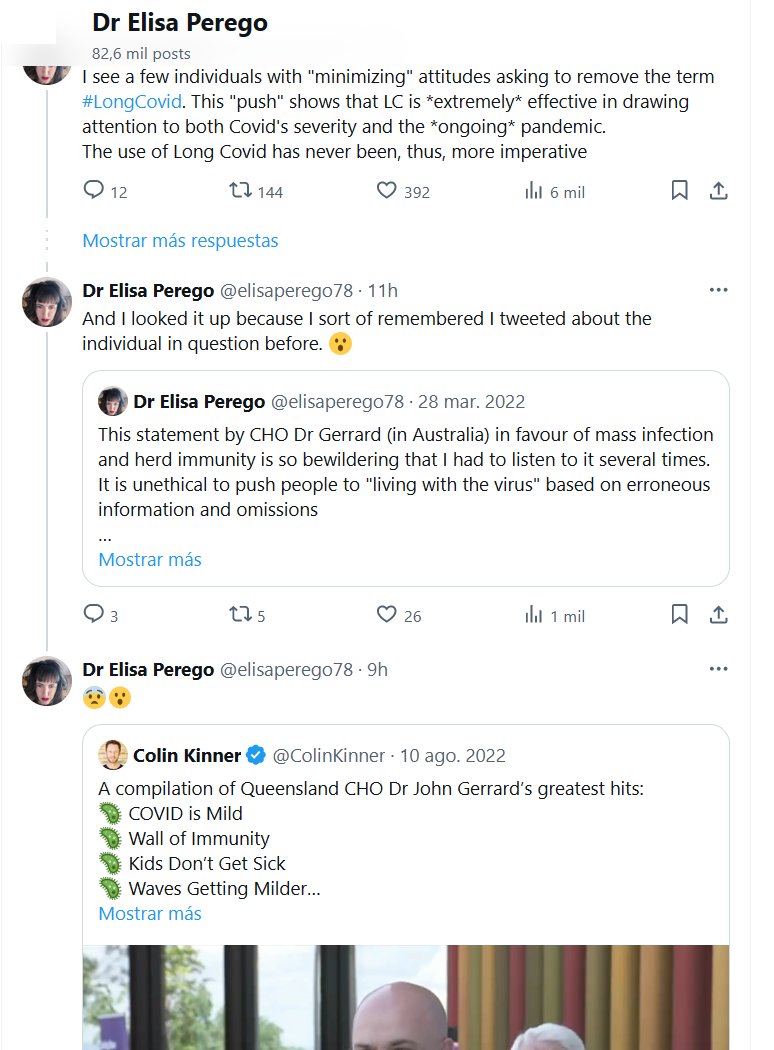Open more options for the 11h tweet
The width and height of the screenshot is (774, 1050).
(718, 290)
